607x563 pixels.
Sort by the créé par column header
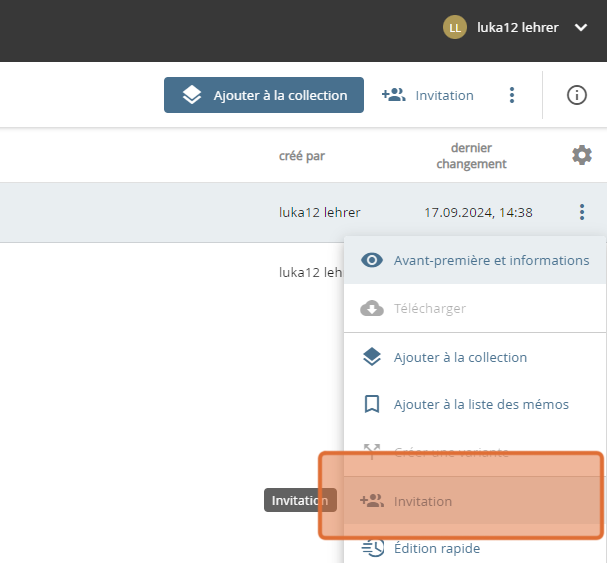click(x=302, y=156)
